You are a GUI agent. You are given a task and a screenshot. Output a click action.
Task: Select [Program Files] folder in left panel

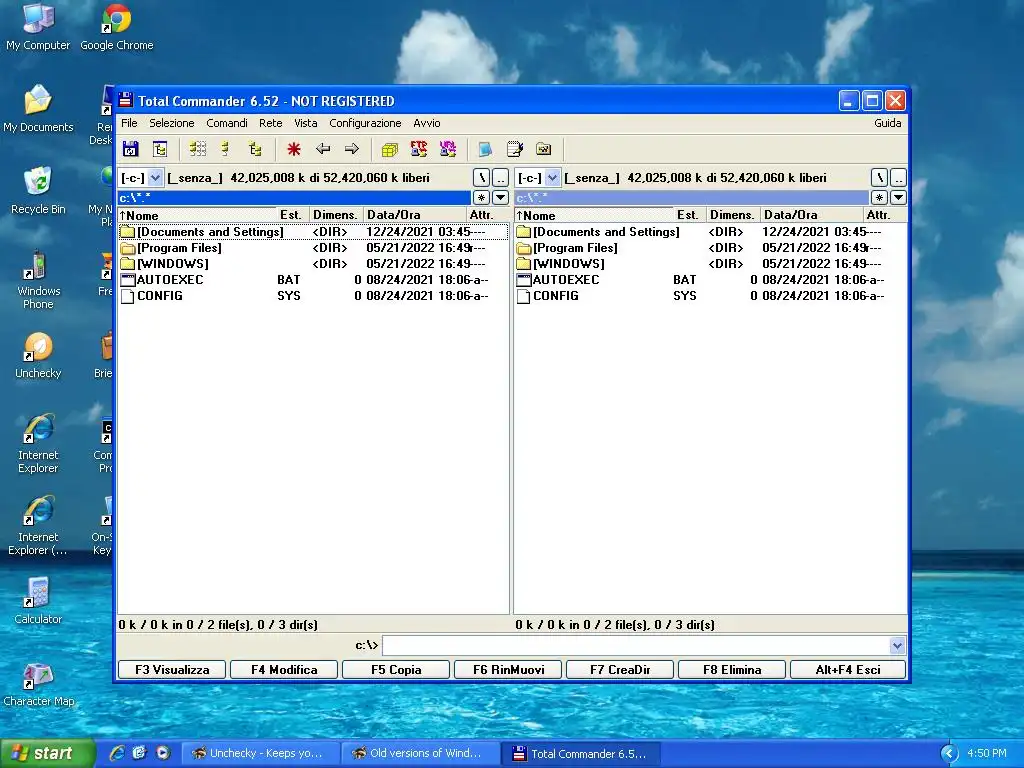click(x=313, y=248)
